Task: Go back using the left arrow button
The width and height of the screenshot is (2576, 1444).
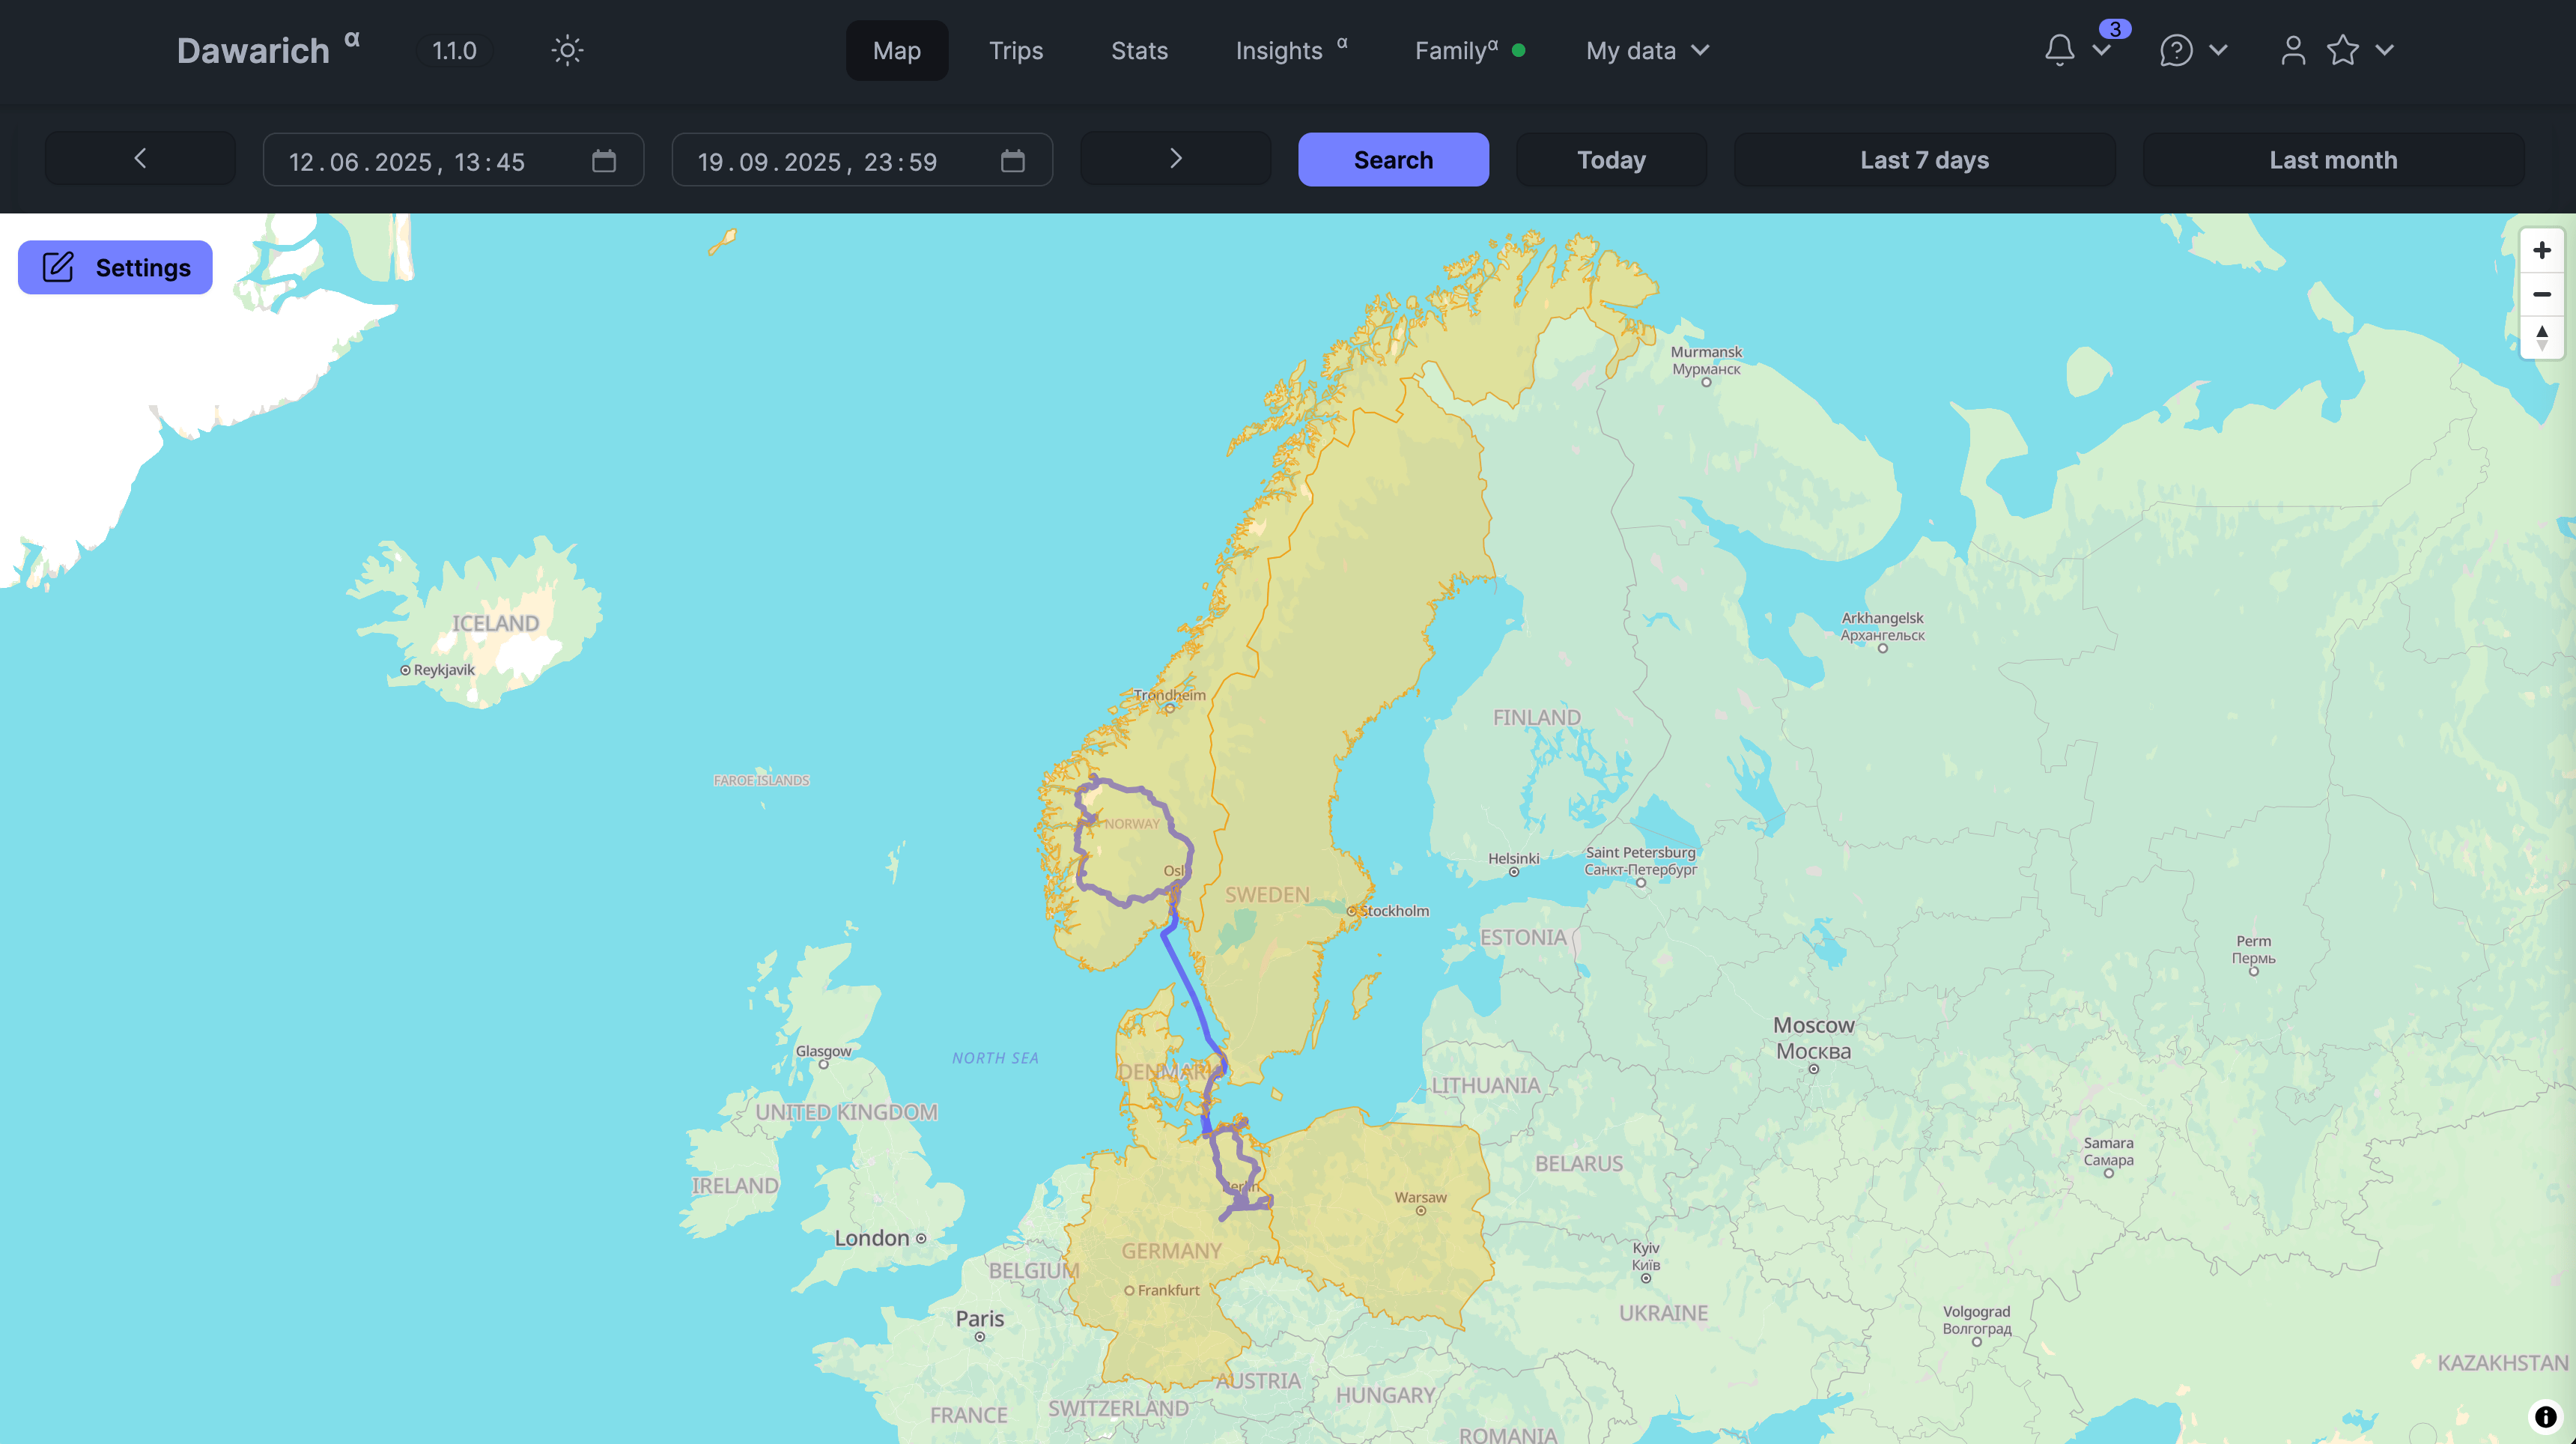Action: point(139,157)
